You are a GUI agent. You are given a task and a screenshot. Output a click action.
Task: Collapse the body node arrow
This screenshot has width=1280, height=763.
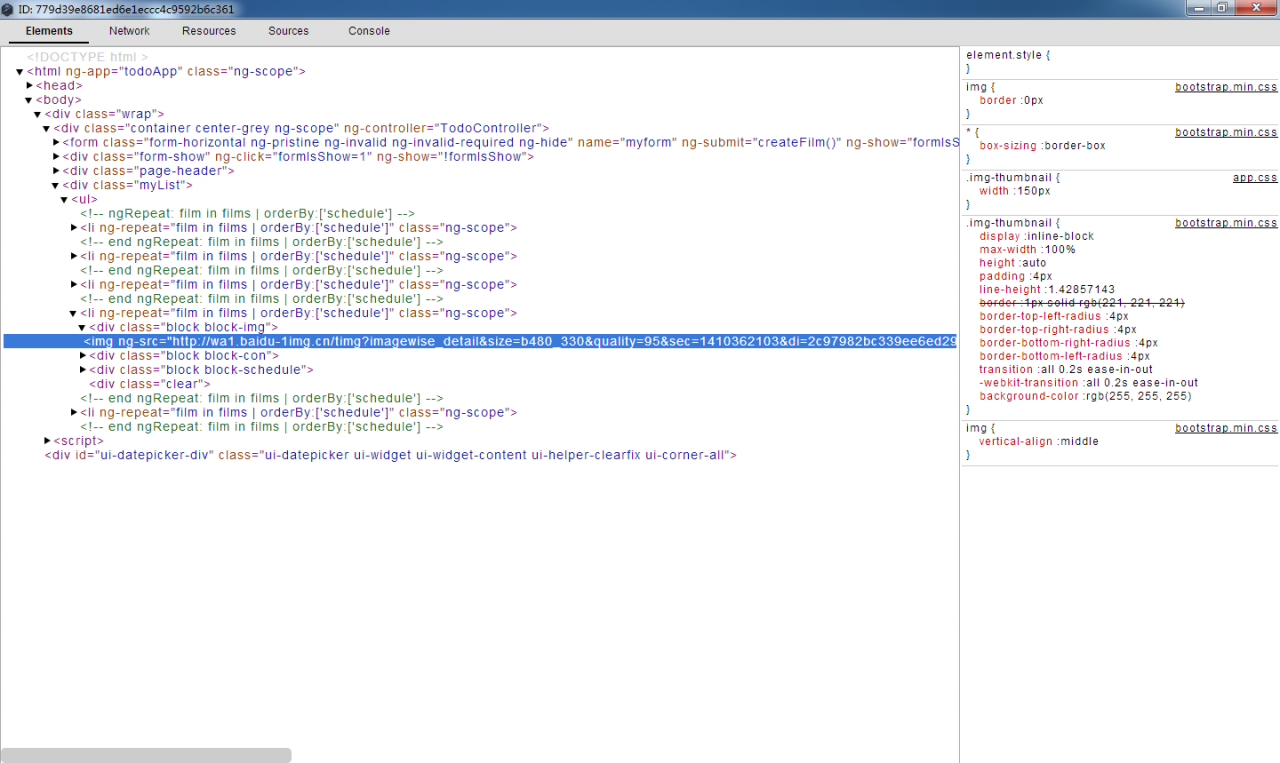pyautogui.click(x=29, y=100)
